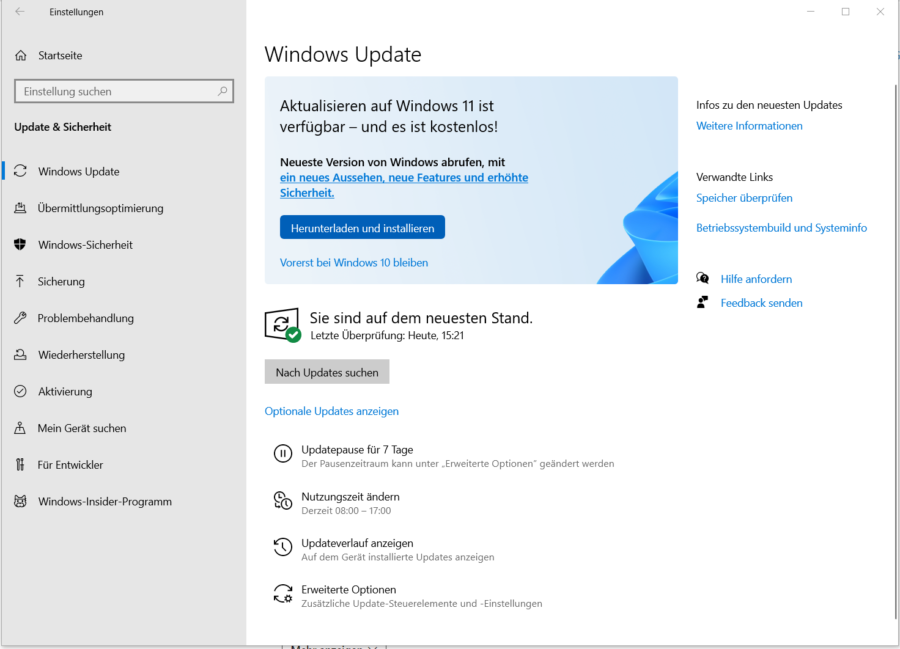Viewport: 900px width, 649px height.
Task: Click the Einstellung suchen search field
Action: pos(123,91)
